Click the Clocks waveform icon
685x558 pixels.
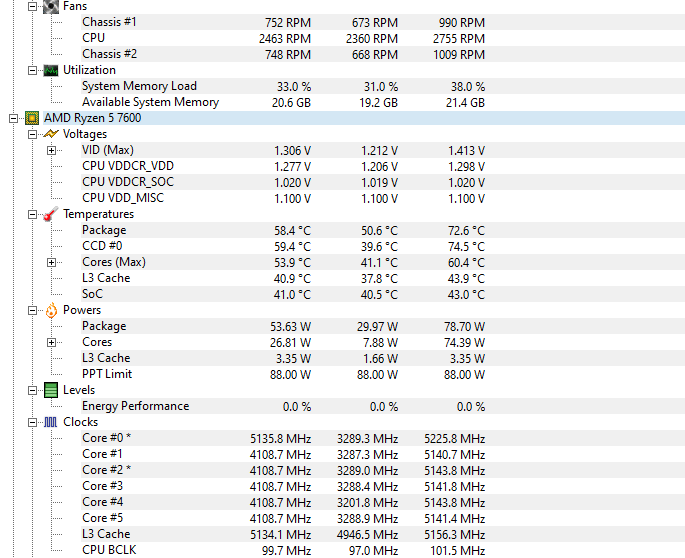(x=50, y=422)
